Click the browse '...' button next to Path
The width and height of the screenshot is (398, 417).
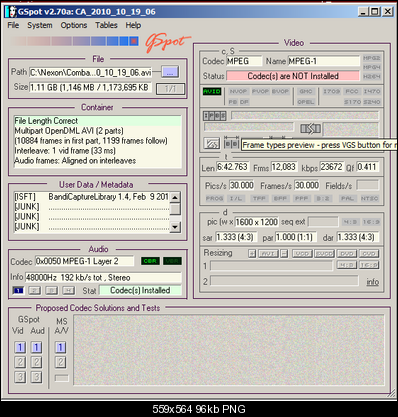170,72
